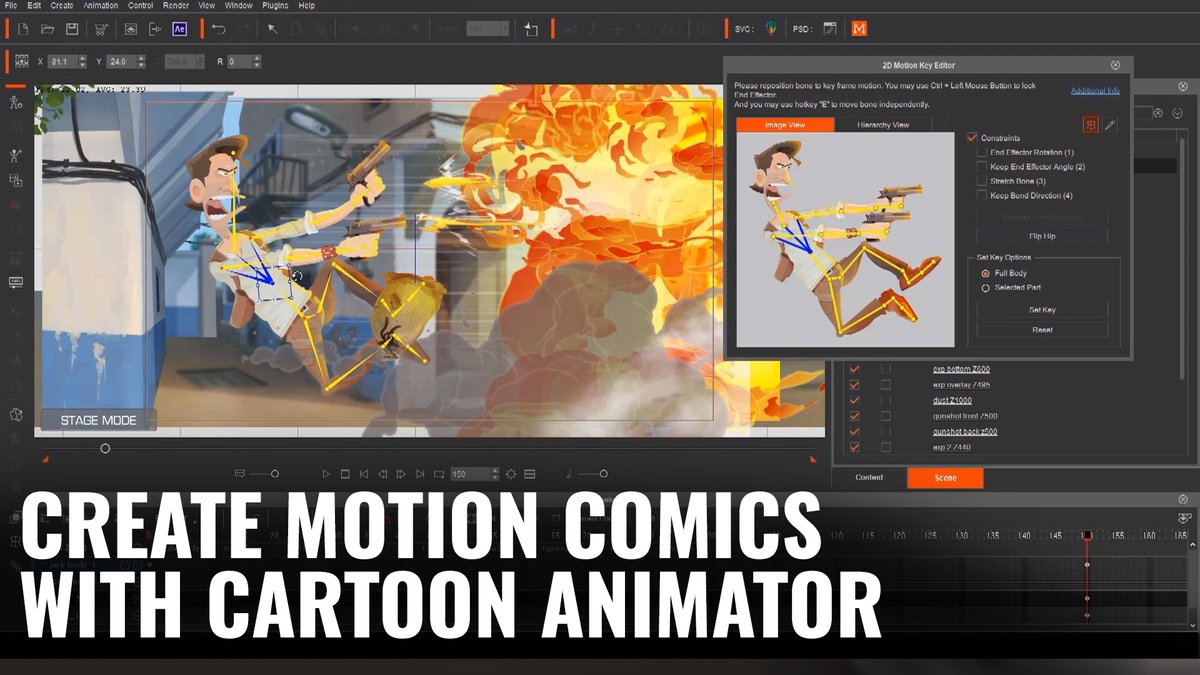Viewport: 1200px width, 675px height.
Task: Toggle the Constraints checkbox
Action: 972,137
